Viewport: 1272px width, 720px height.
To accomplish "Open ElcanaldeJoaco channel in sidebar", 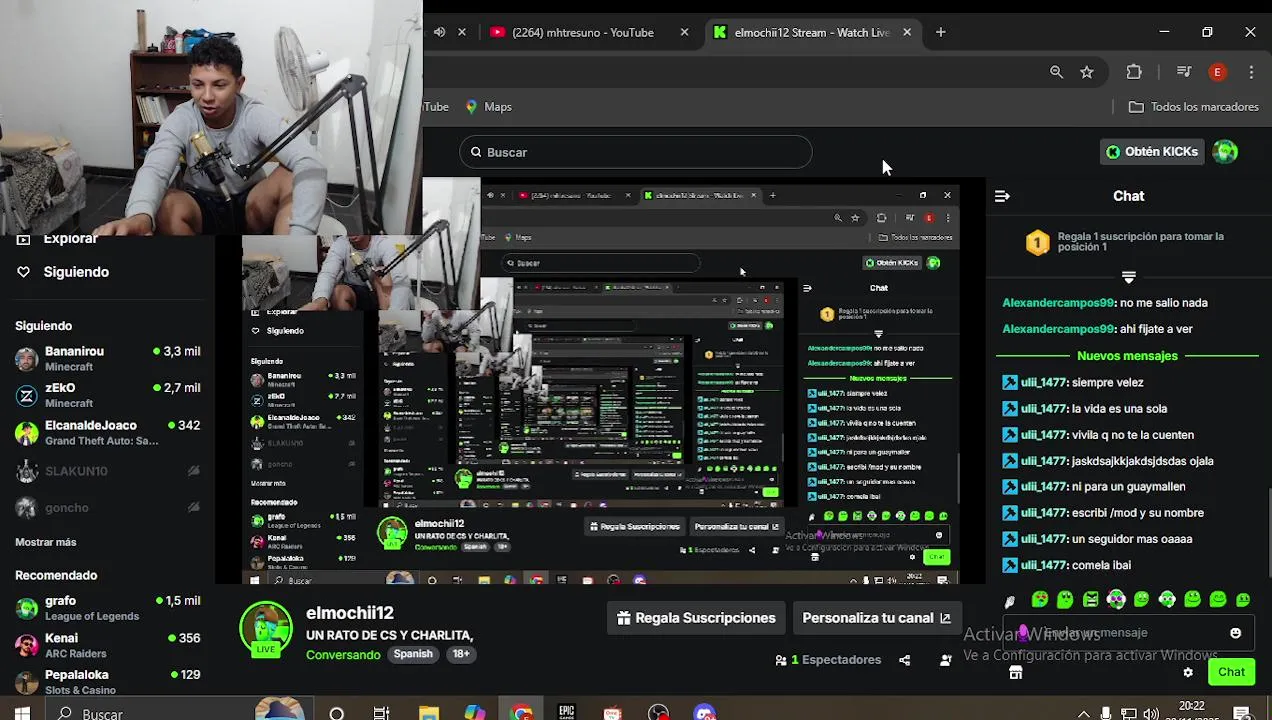I will coord(107,433).
